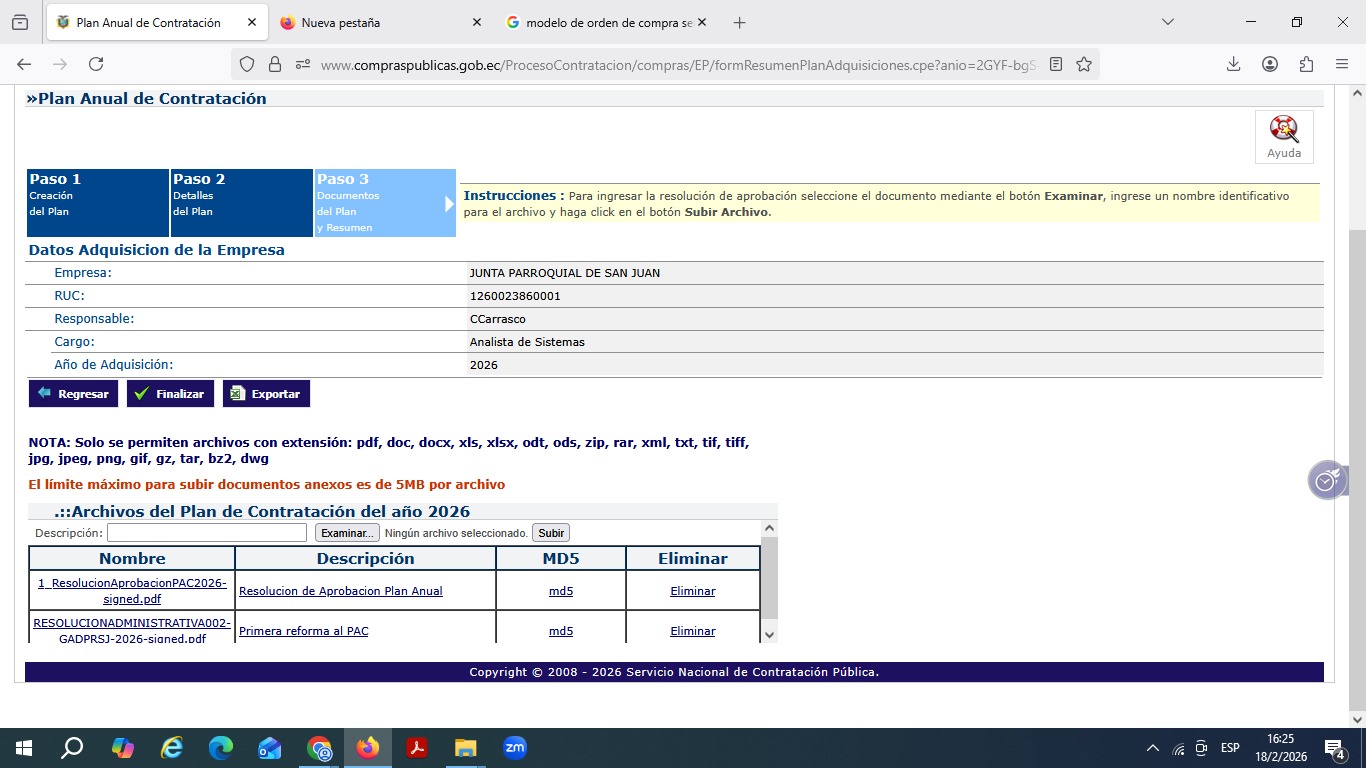
Task: Expand the list all tabs dropdown arrow
Action: tap(1168, 22)
